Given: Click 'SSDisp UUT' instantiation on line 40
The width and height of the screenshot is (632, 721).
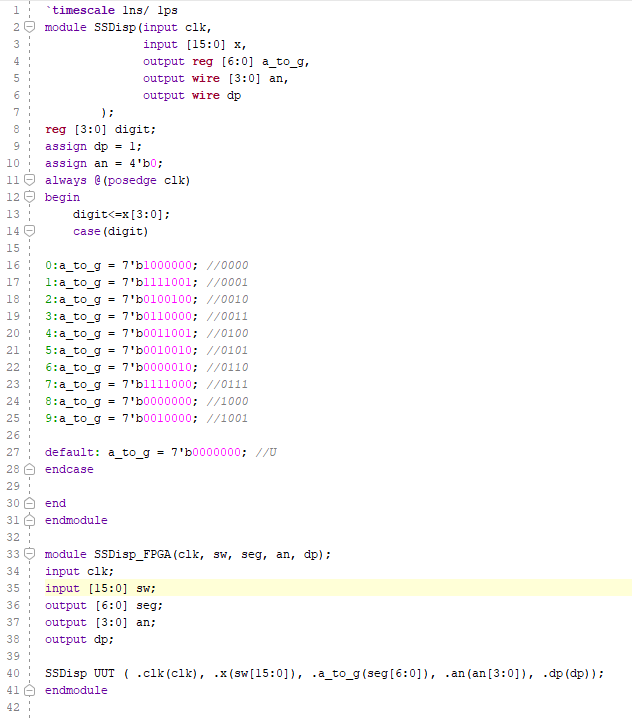Looking at the screenshot, I should coord(80,674).
